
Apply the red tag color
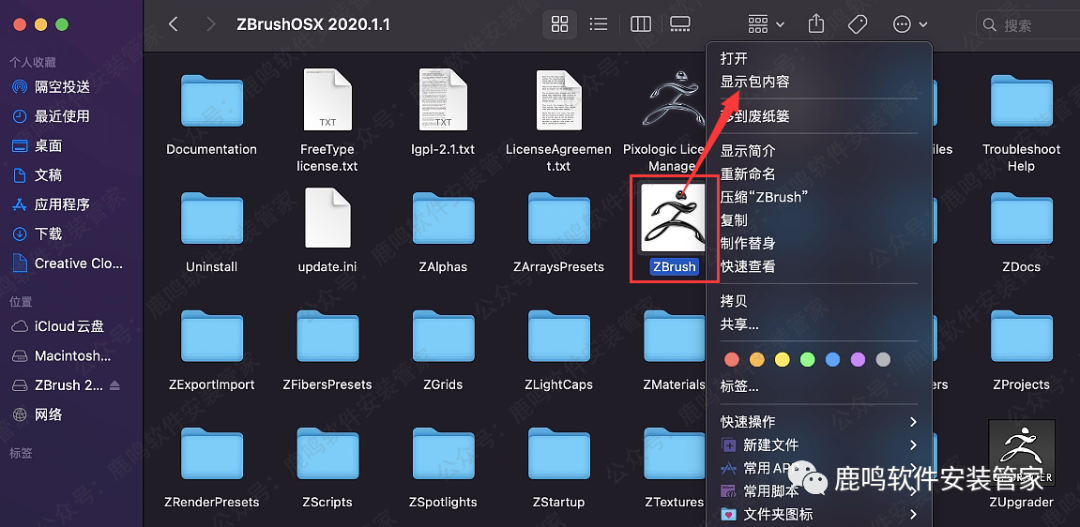click(731, 360)
